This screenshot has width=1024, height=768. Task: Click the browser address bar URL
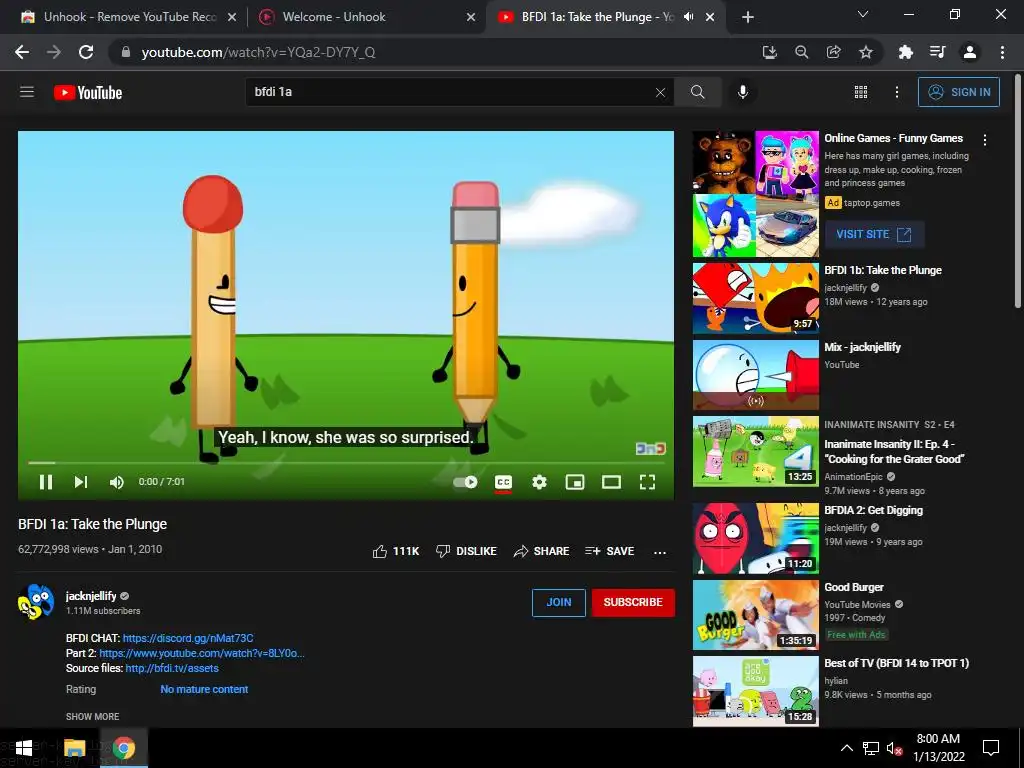point(259,52)
